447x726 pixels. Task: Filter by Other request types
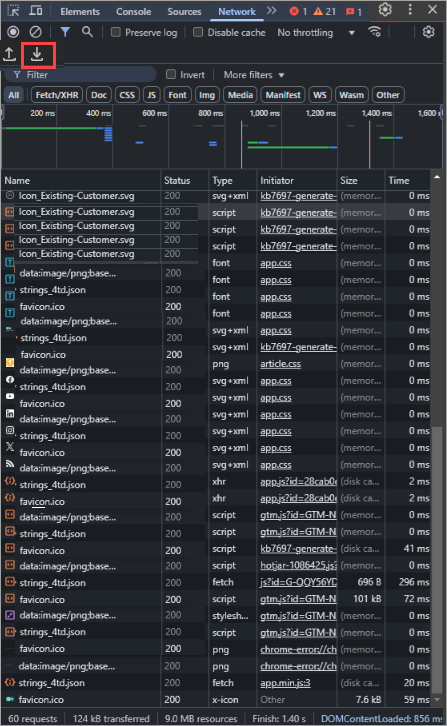coord(388,95)
